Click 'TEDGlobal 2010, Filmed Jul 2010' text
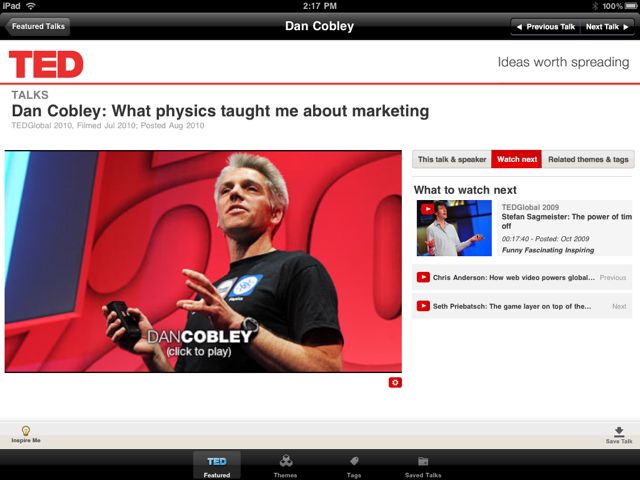The width and height of the screenshot is (640, 480). click(x=74, y=125)
